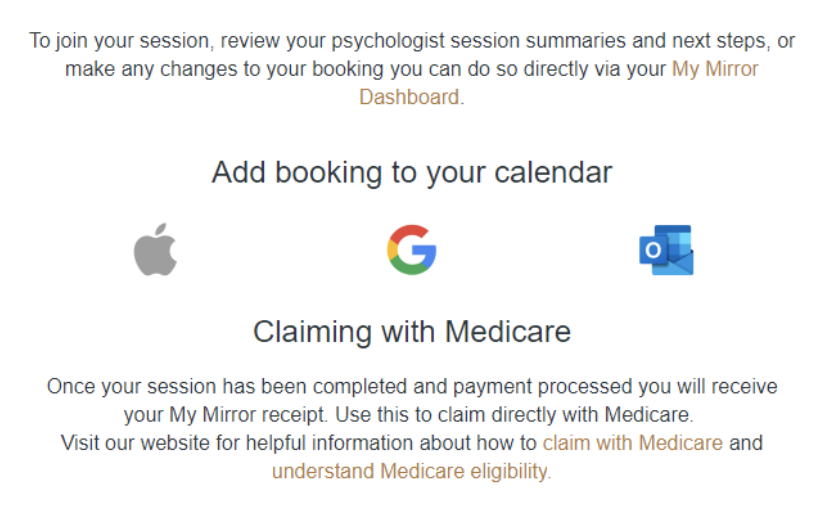The width and height of the screenshot is (834, 520).
Task: Open 'understand Medicare eligibility' link
Action: tap(410, 470)
